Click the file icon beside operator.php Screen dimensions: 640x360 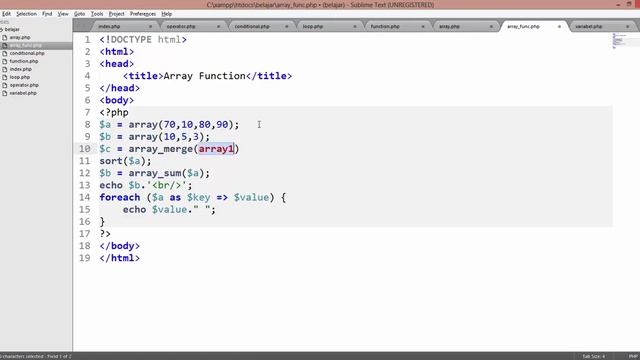[5, 85]
